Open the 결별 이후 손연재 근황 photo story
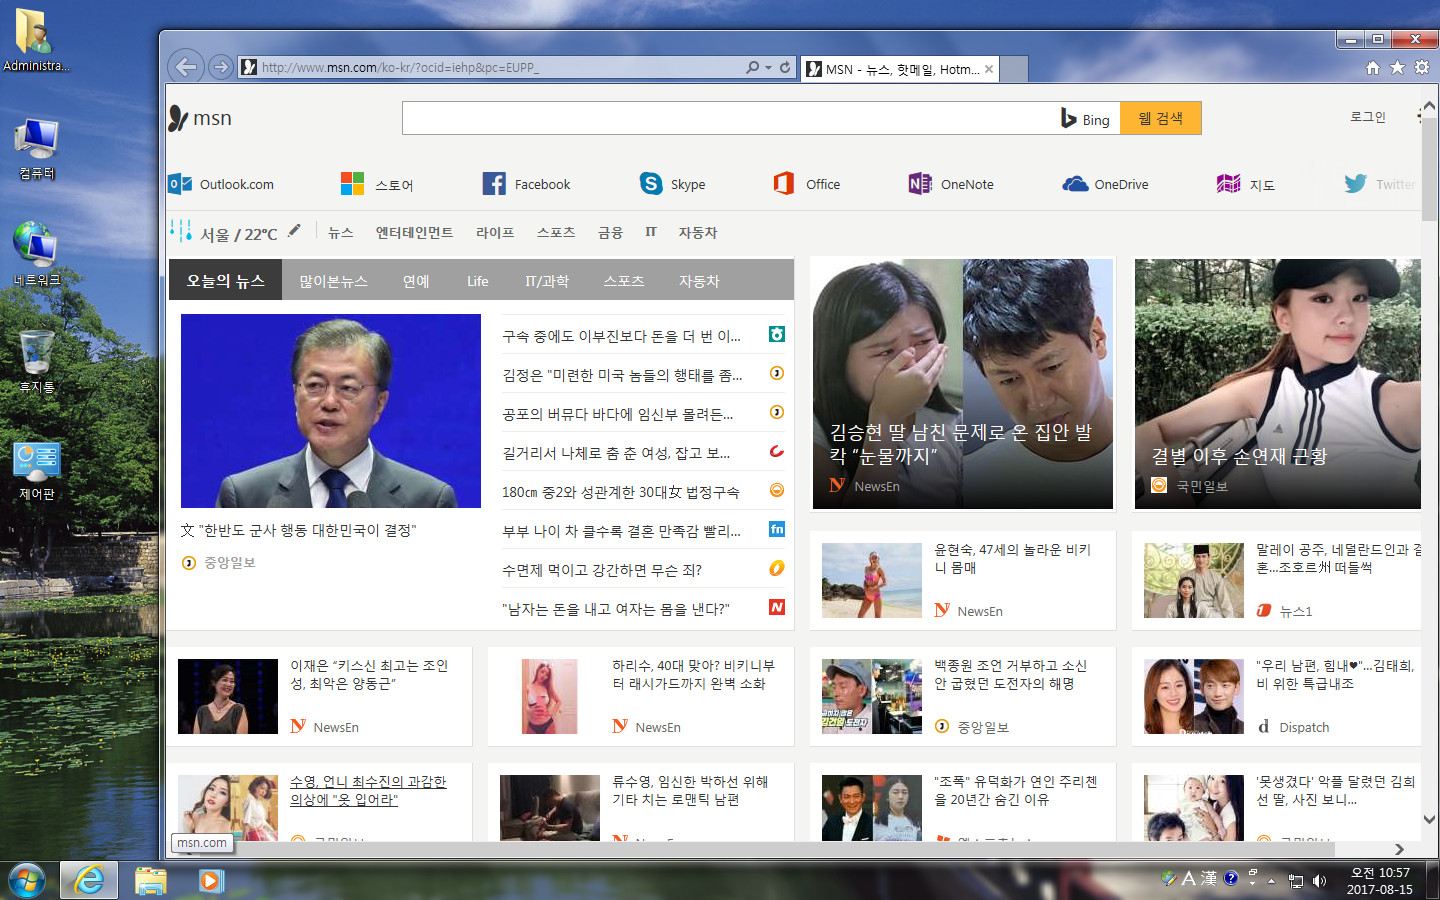This screenshot has height=900, width=1440. 1277,384
